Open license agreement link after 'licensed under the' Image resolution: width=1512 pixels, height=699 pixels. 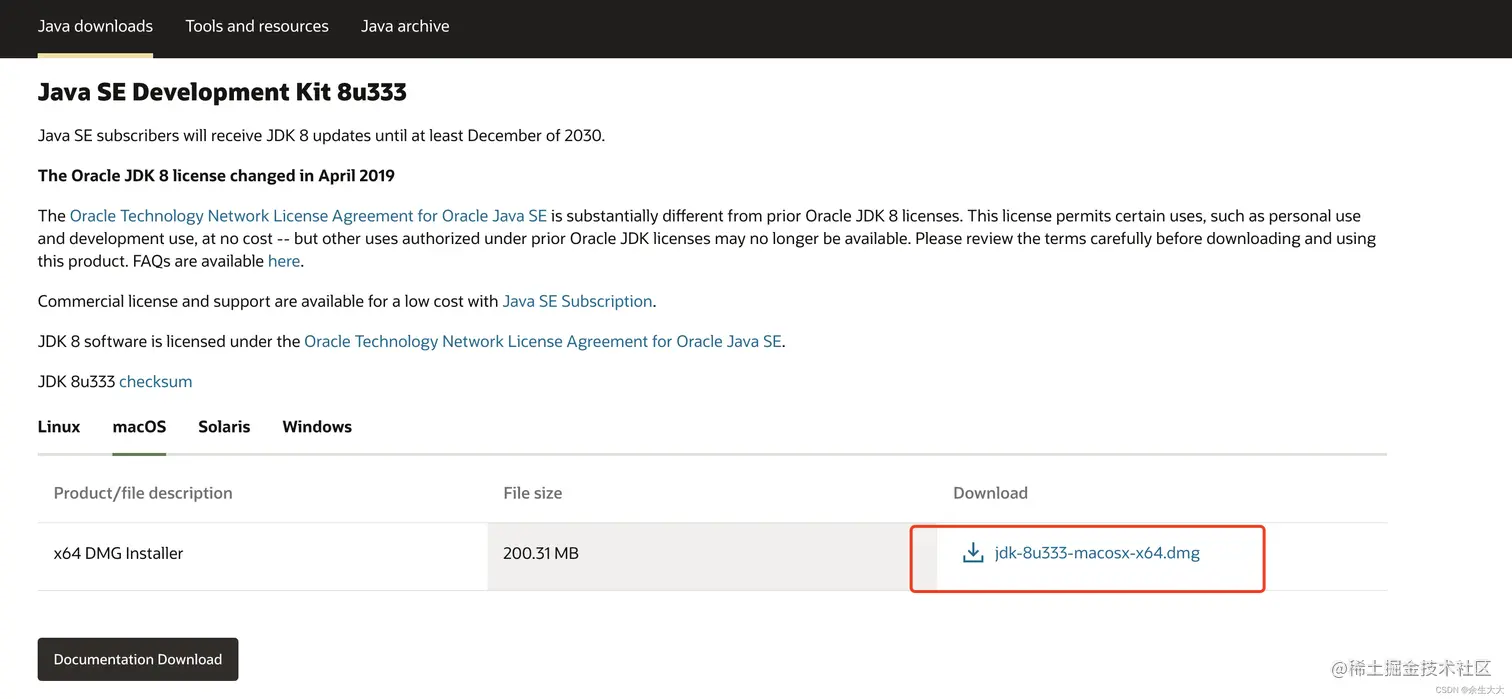click(x=542, y=341)
